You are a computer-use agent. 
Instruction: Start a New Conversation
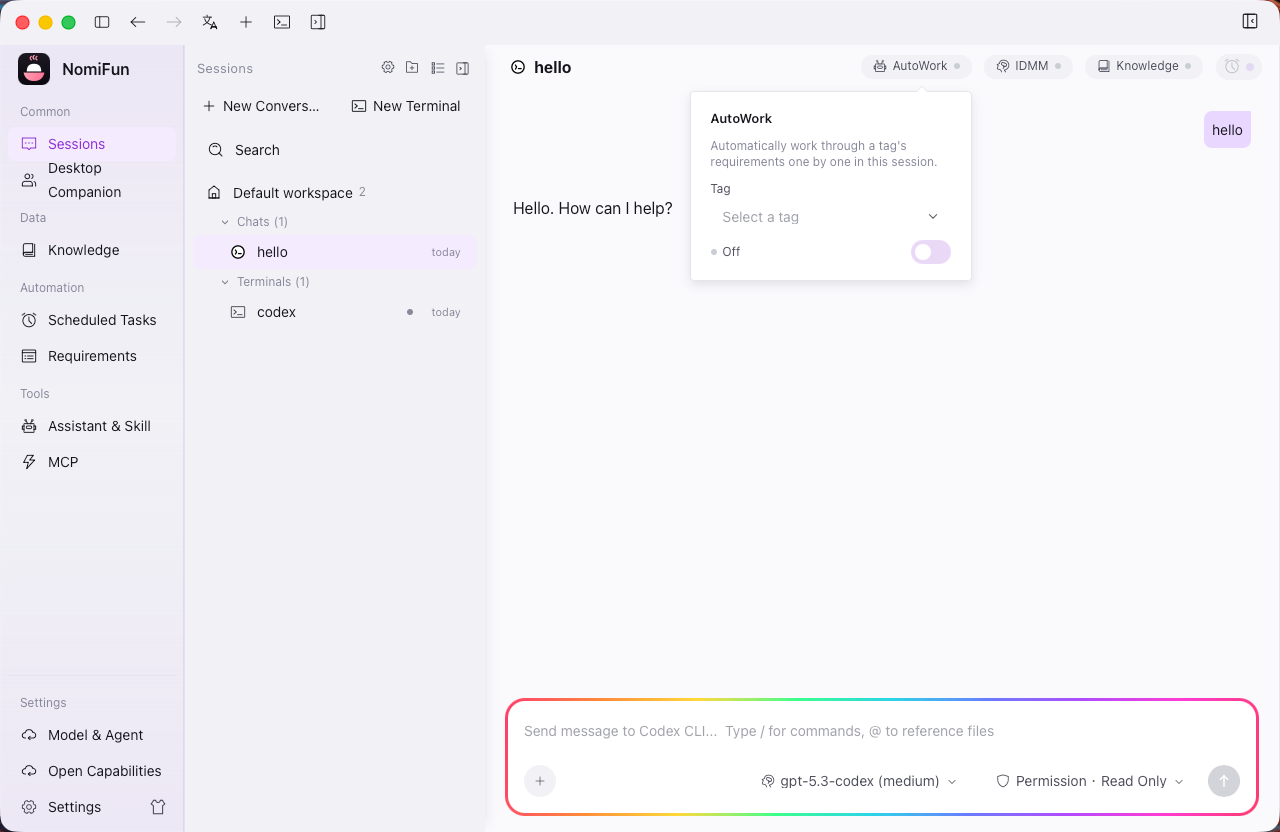tap(262, 106)
